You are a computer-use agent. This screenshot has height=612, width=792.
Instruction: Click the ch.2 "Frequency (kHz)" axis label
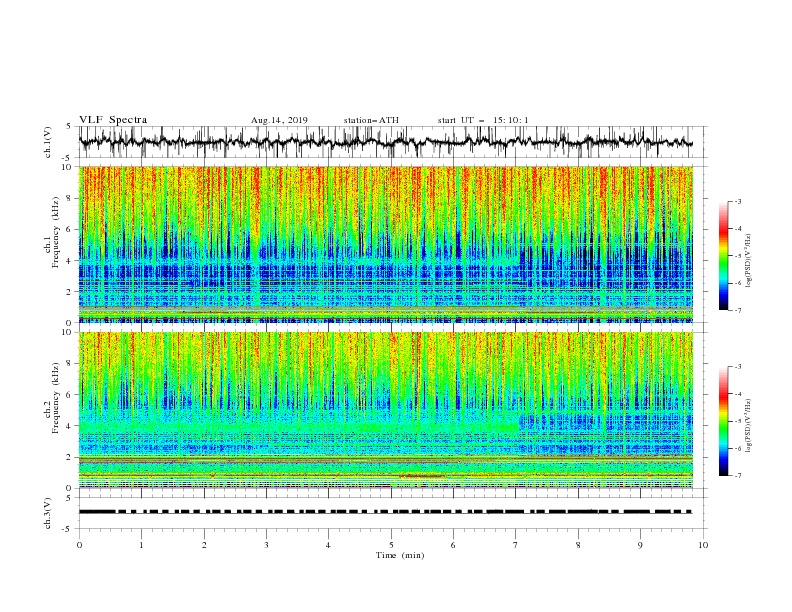tap(56, 398)
